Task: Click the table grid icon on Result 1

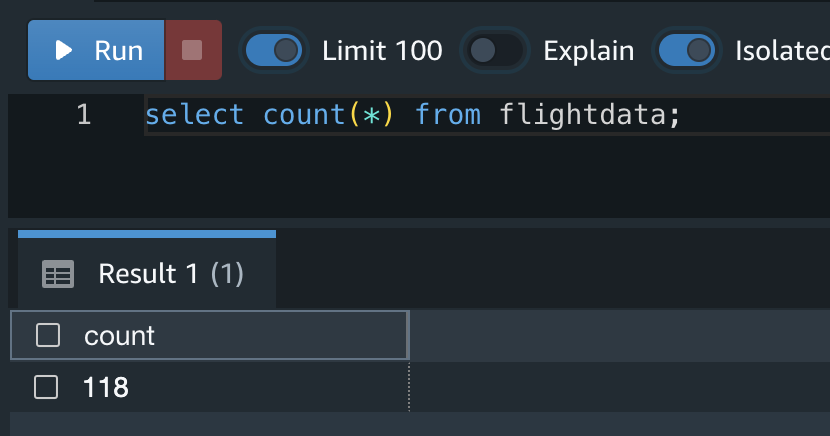Action: coord(58,274)
